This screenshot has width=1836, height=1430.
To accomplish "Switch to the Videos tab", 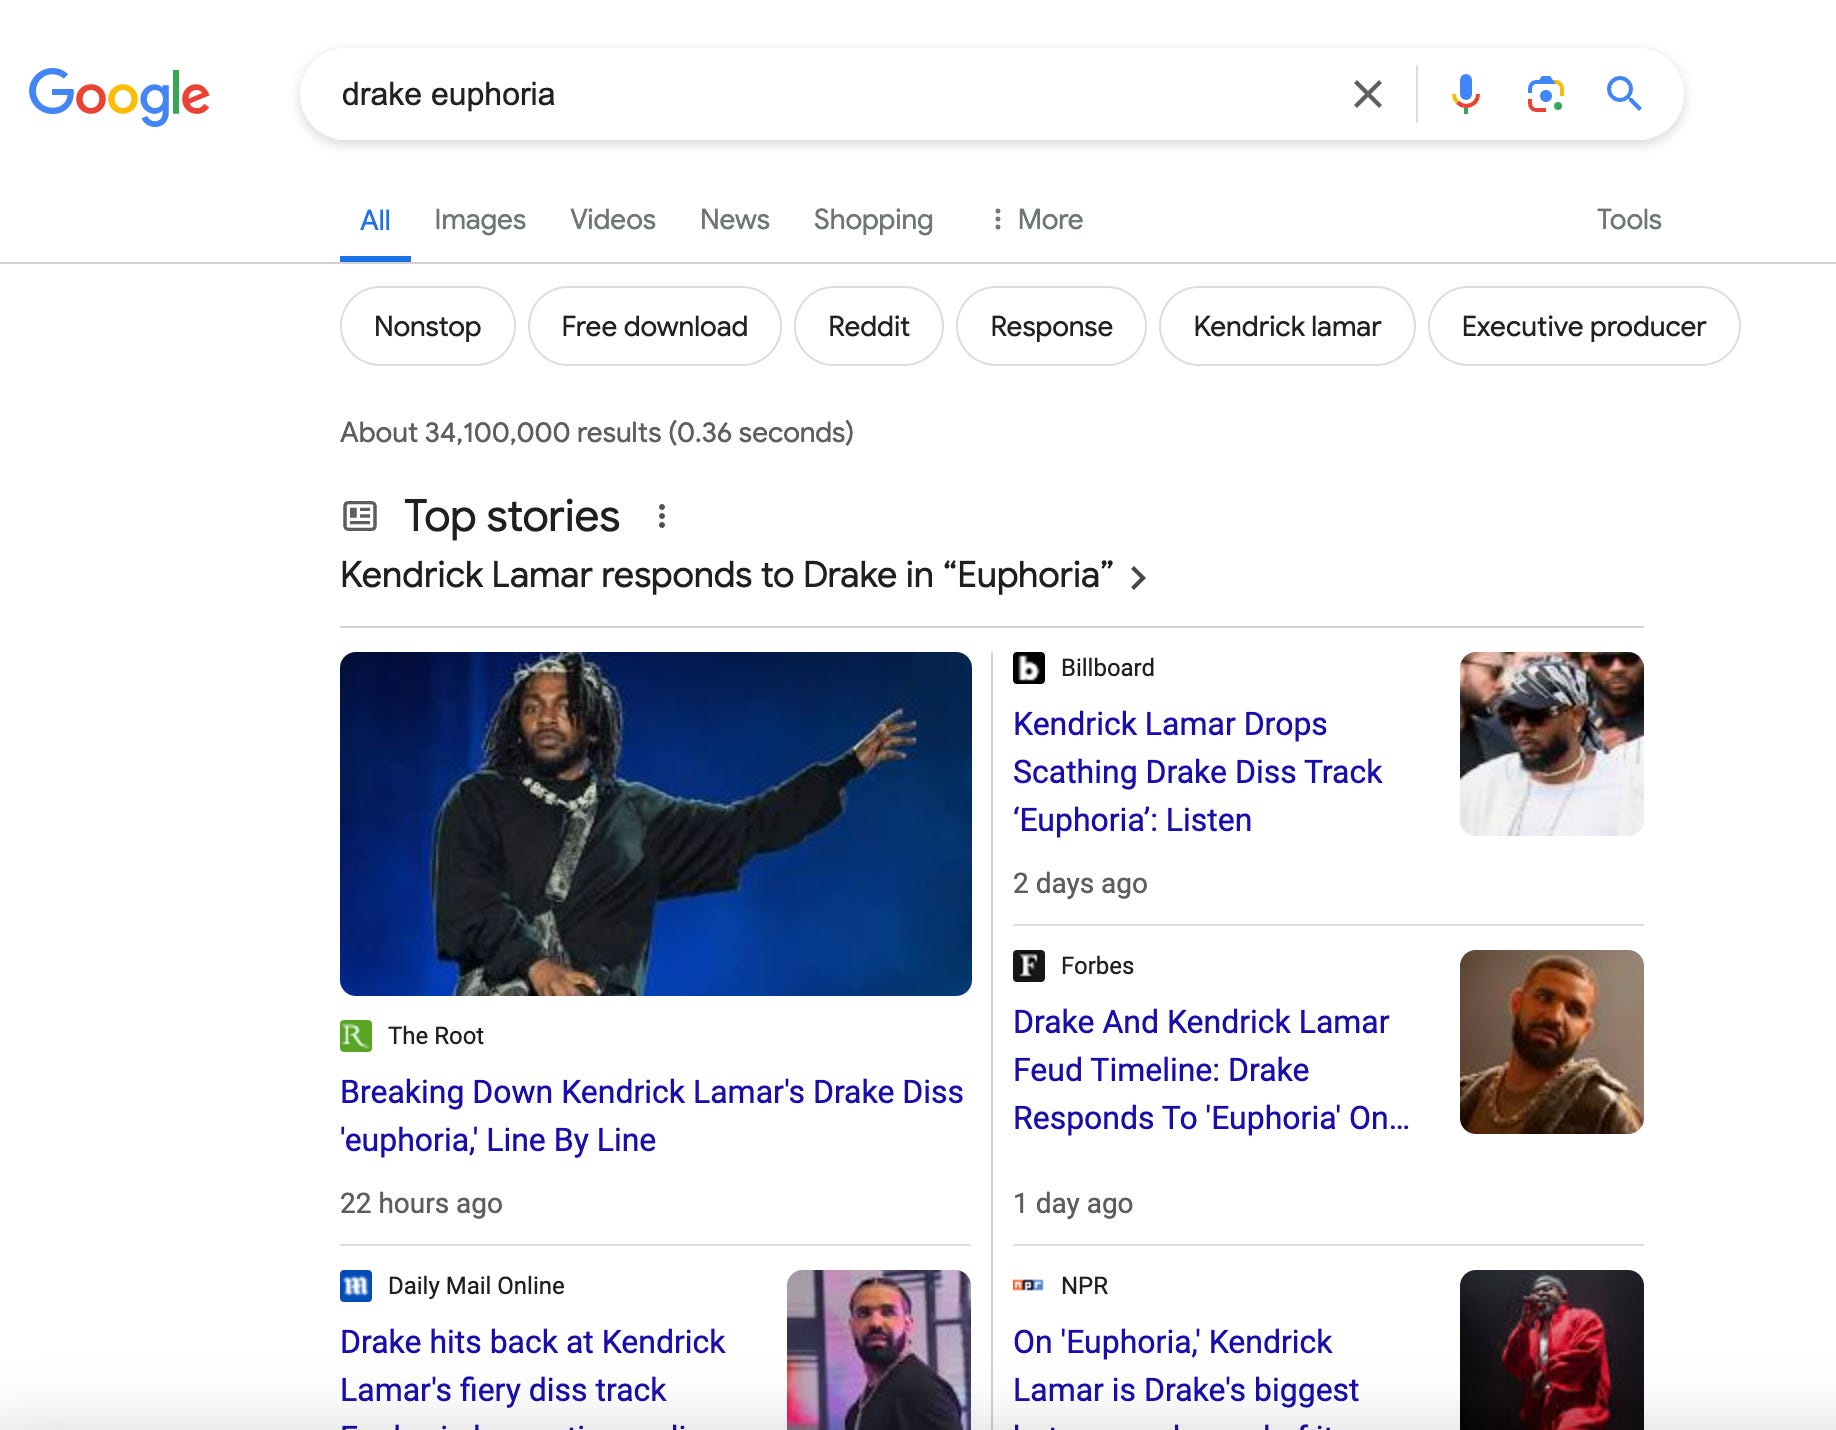I will pos(613,220).
